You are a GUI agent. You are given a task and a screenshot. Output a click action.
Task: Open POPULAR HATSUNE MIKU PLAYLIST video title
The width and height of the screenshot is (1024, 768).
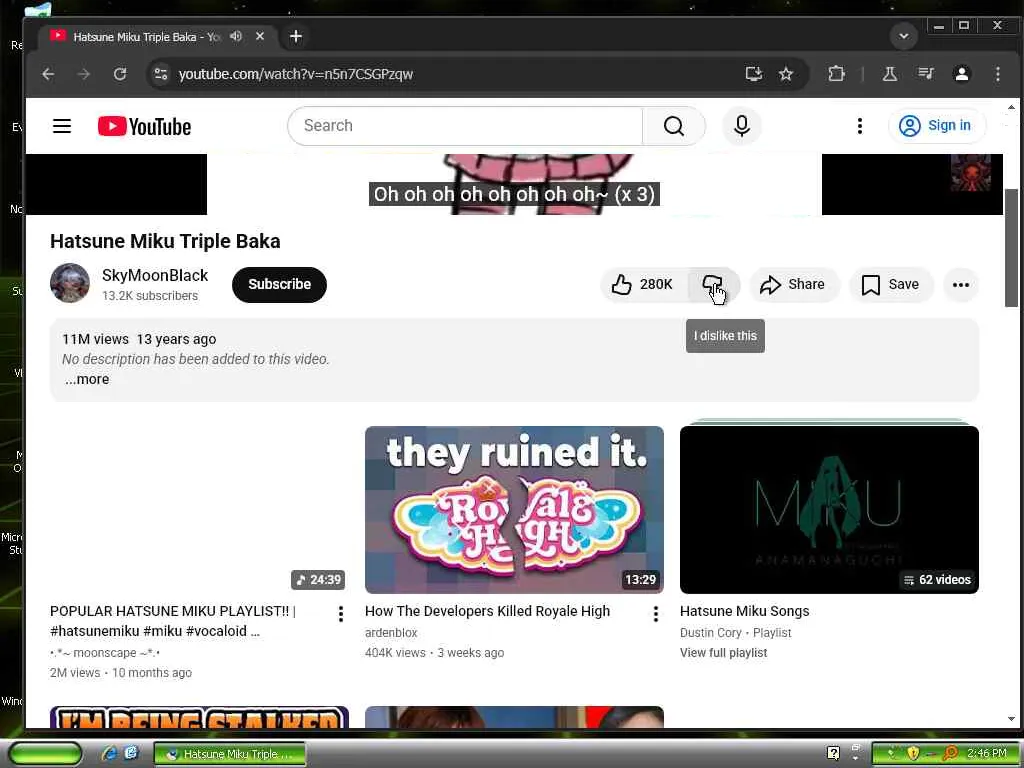pyautogui.click(x=172, y=621)
